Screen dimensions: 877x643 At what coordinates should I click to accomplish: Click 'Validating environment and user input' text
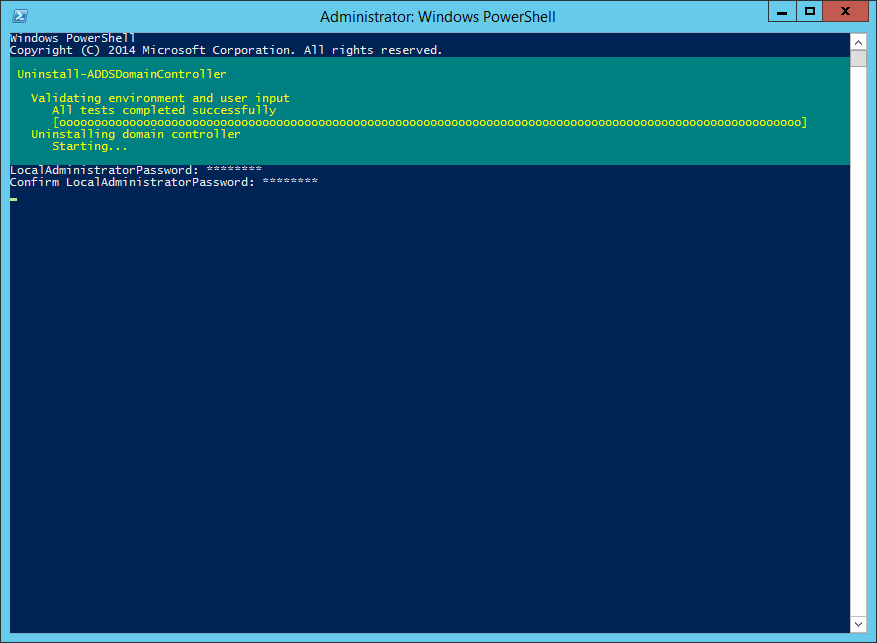click(x=160, y=98)
